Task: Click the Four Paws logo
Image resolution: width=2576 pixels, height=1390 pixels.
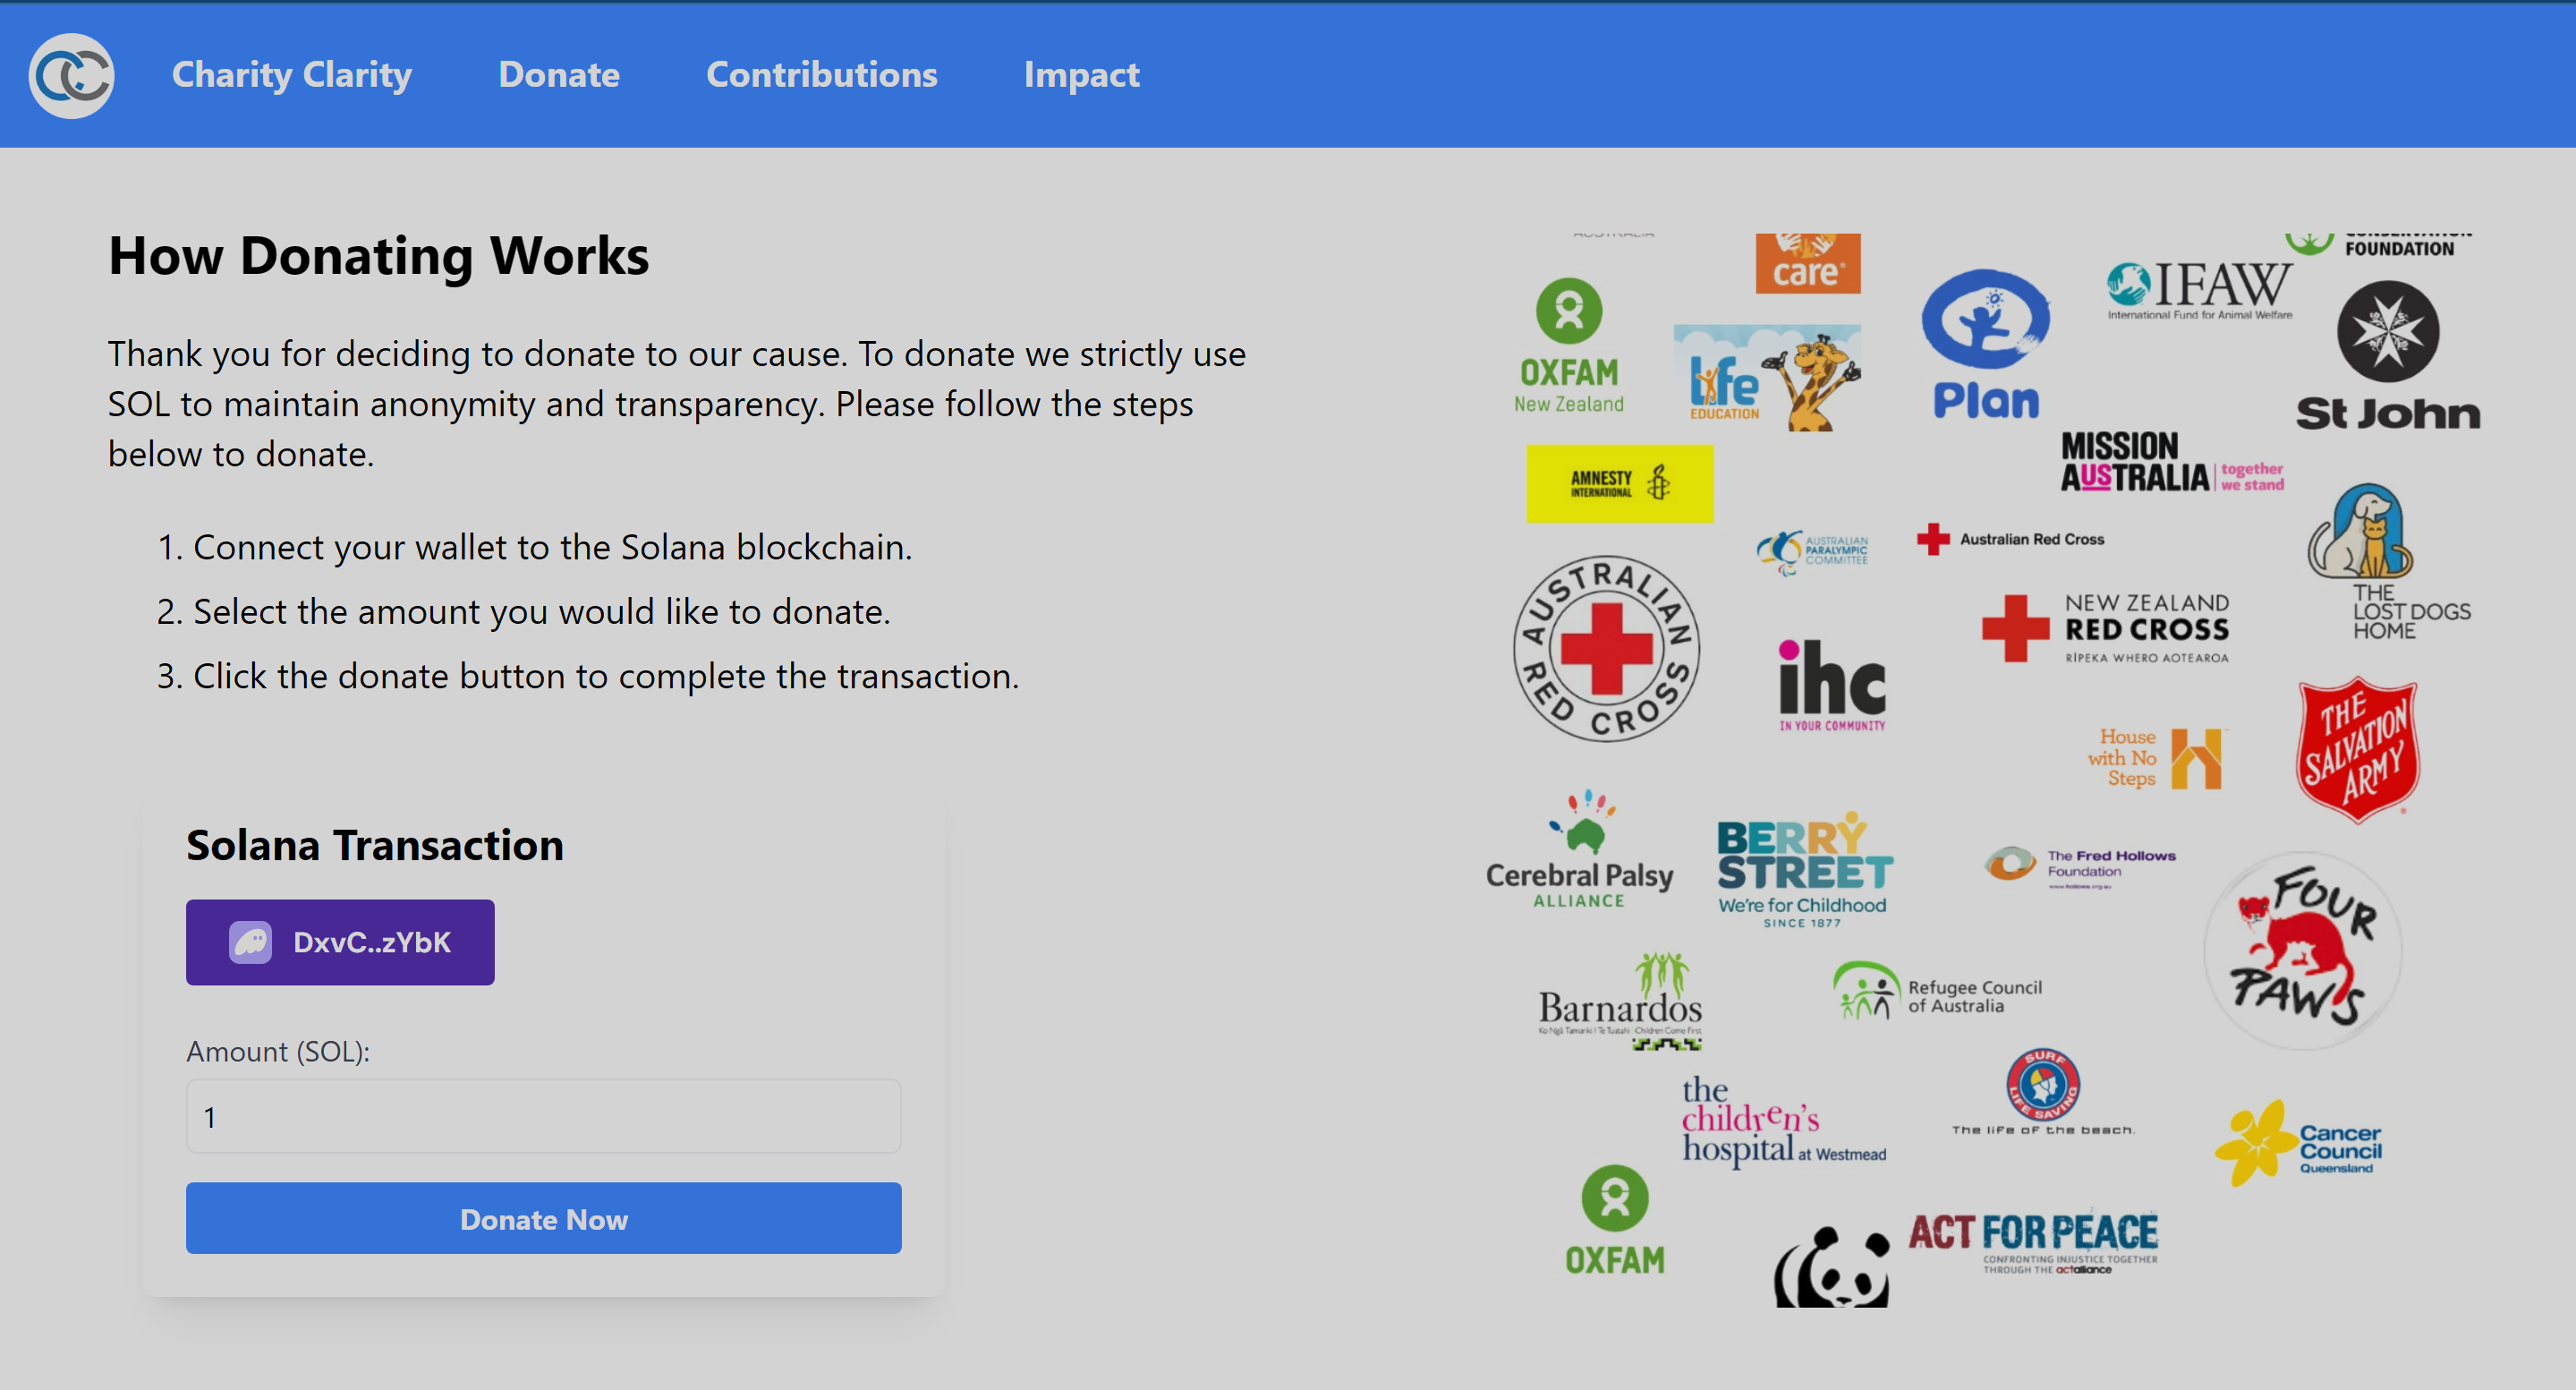Action: [x=2302, y=950]
